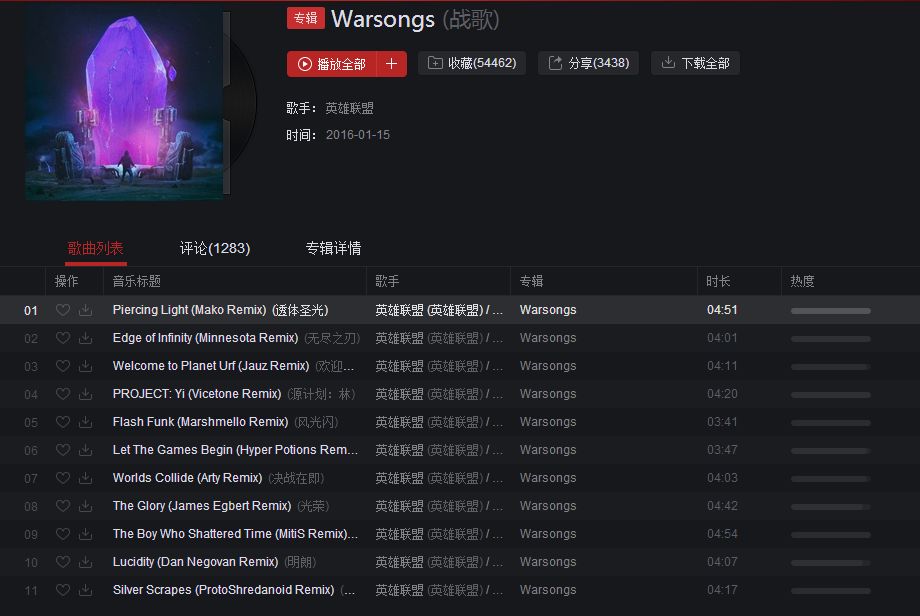The height and width of the screenshot is (616, 920).
Task: Share album using 分享(3438) button
Action: [x=588, y=63]
